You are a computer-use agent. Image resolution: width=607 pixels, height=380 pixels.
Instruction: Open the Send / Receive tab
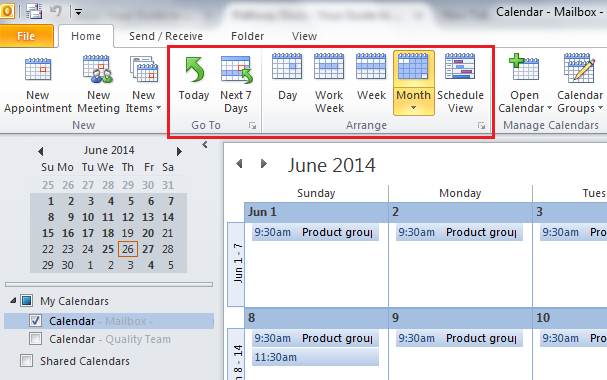(x=166, y=36)
